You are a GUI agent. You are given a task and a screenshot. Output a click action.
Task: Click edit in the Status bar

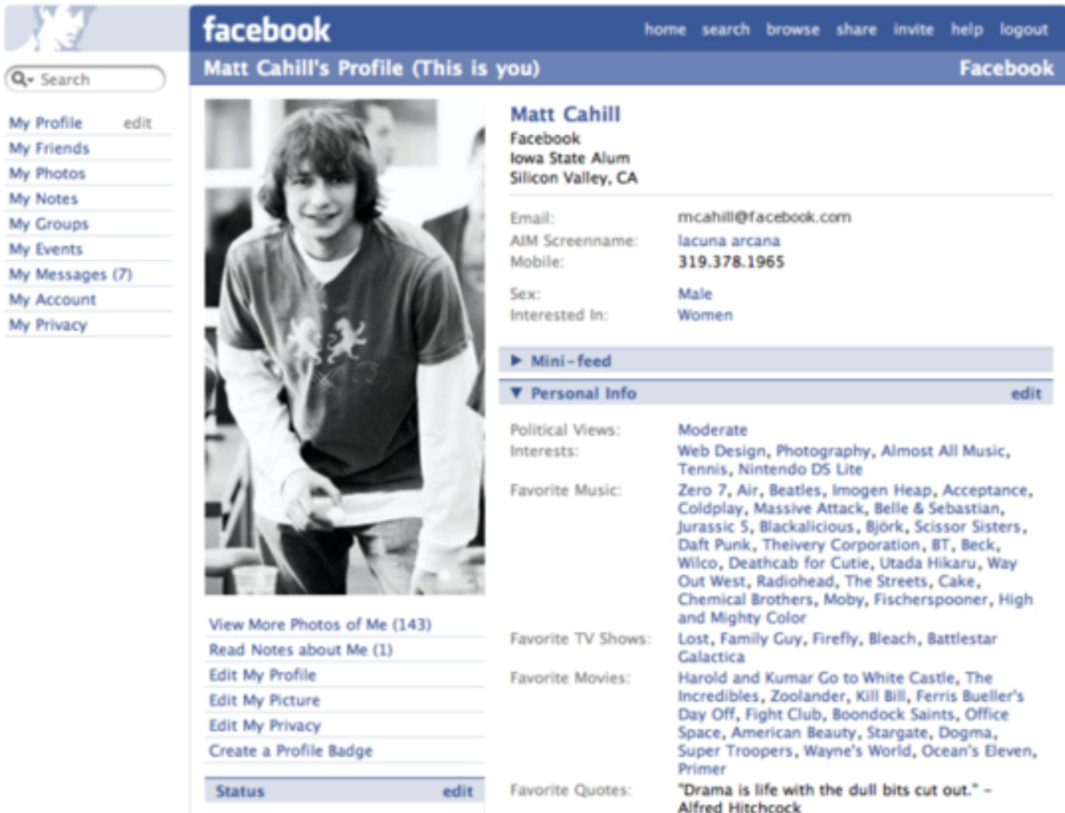pos(457,791)
